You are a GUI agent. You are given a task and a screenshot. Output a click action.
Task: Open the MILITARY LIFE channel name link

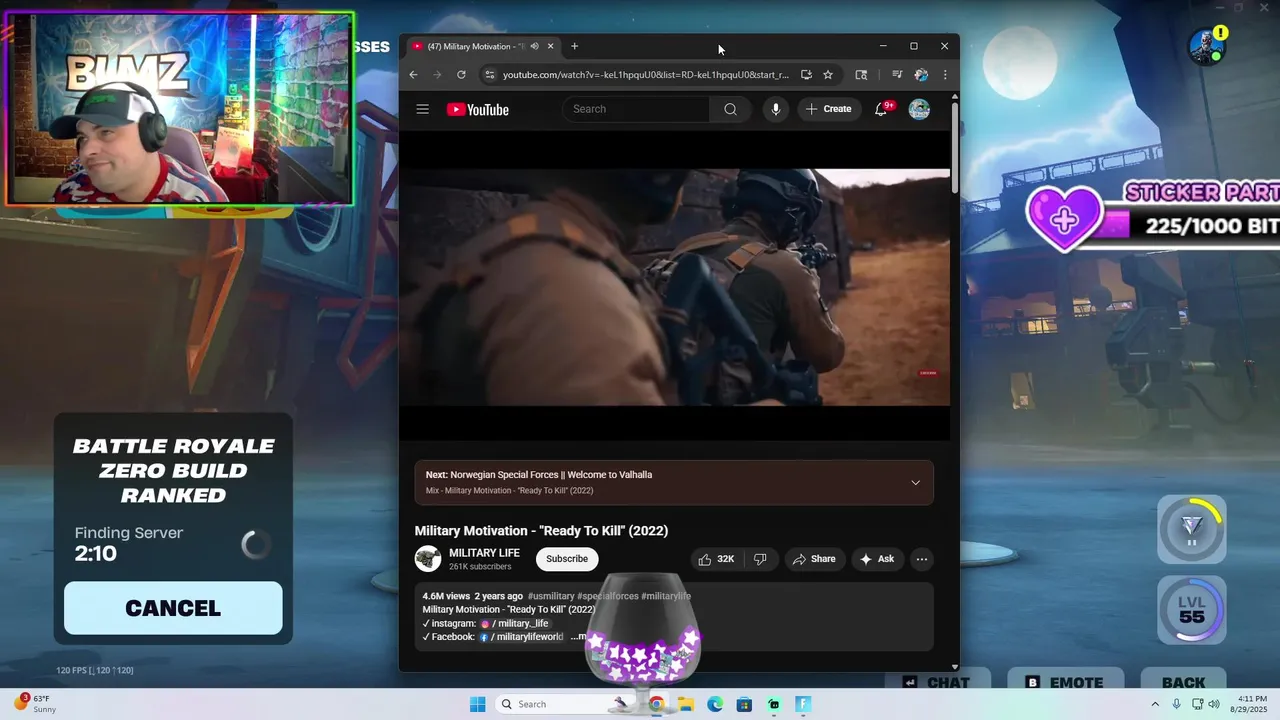point(484,553)
